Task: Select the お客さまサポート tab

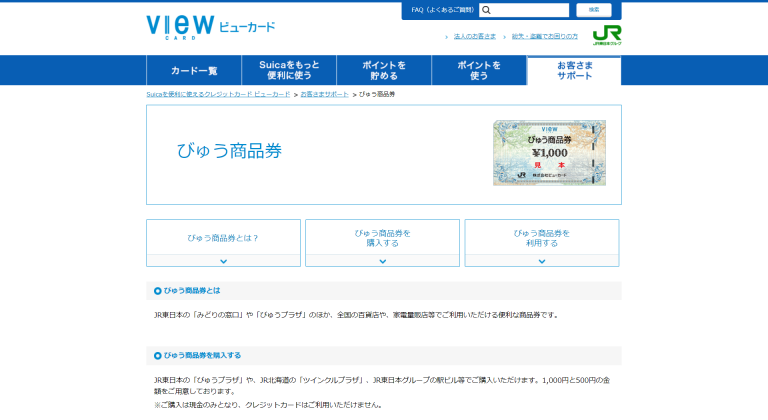Action: pos(574,71)
